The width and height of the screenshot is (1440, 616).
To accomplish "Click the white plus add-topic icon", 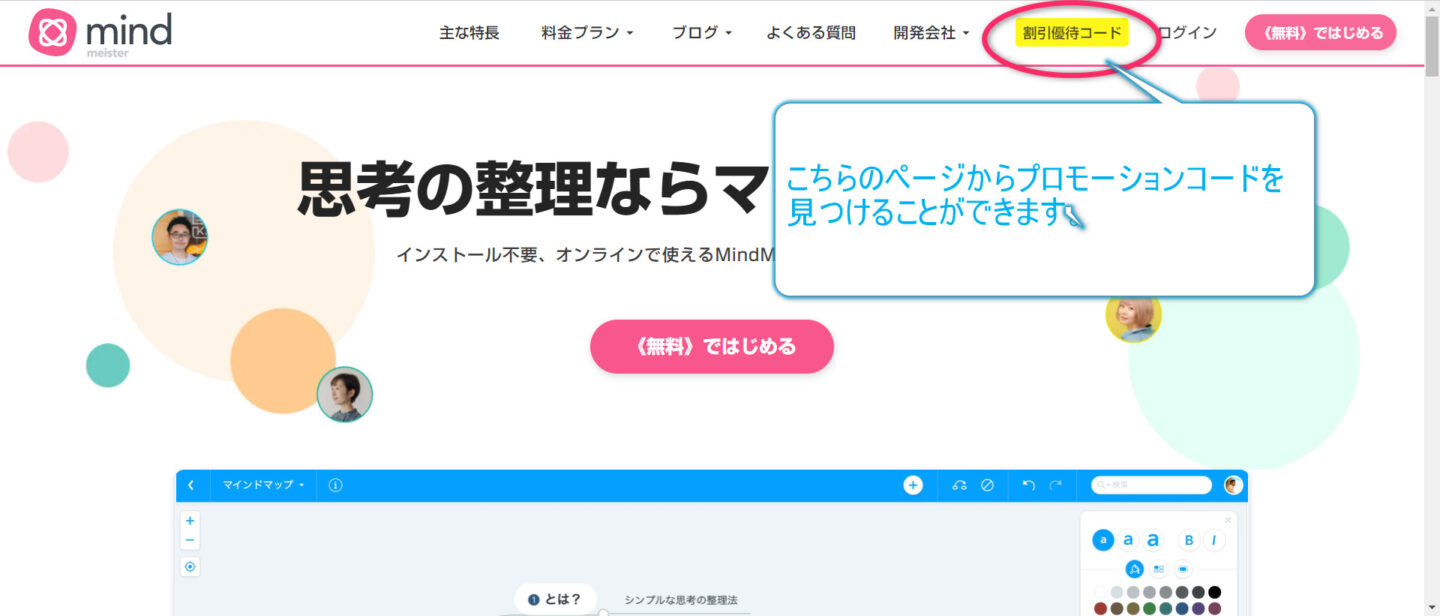I will click(x=913, y=485).
